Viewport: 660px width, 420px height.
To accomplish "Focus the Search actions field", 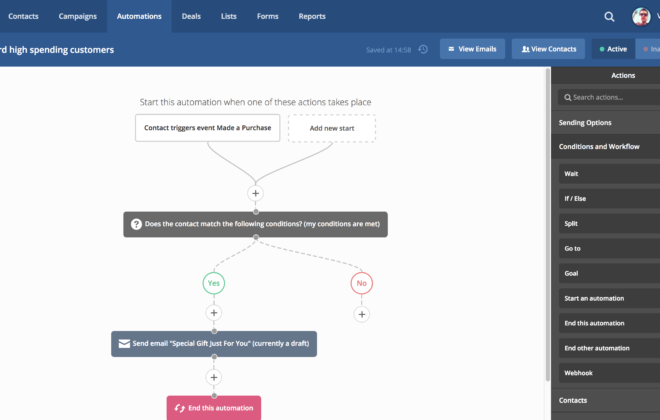I will coord(609,97).
